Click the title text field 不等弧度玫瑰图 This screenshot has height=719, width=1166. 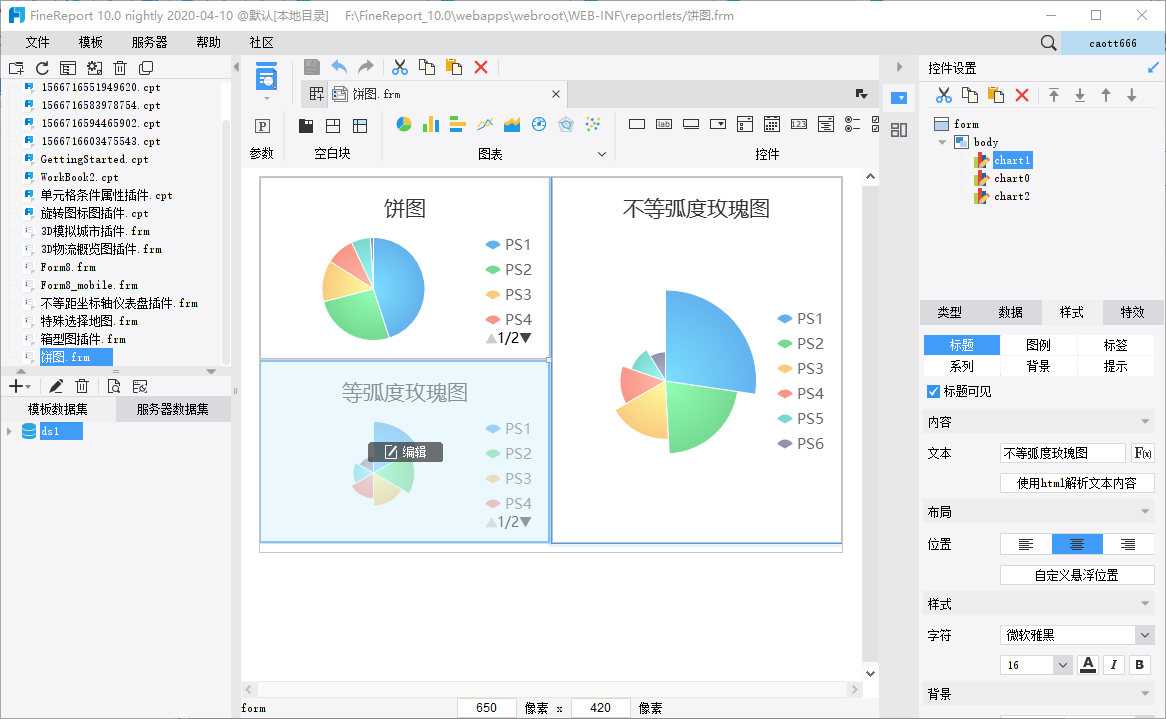click(x=1063, y=453)
